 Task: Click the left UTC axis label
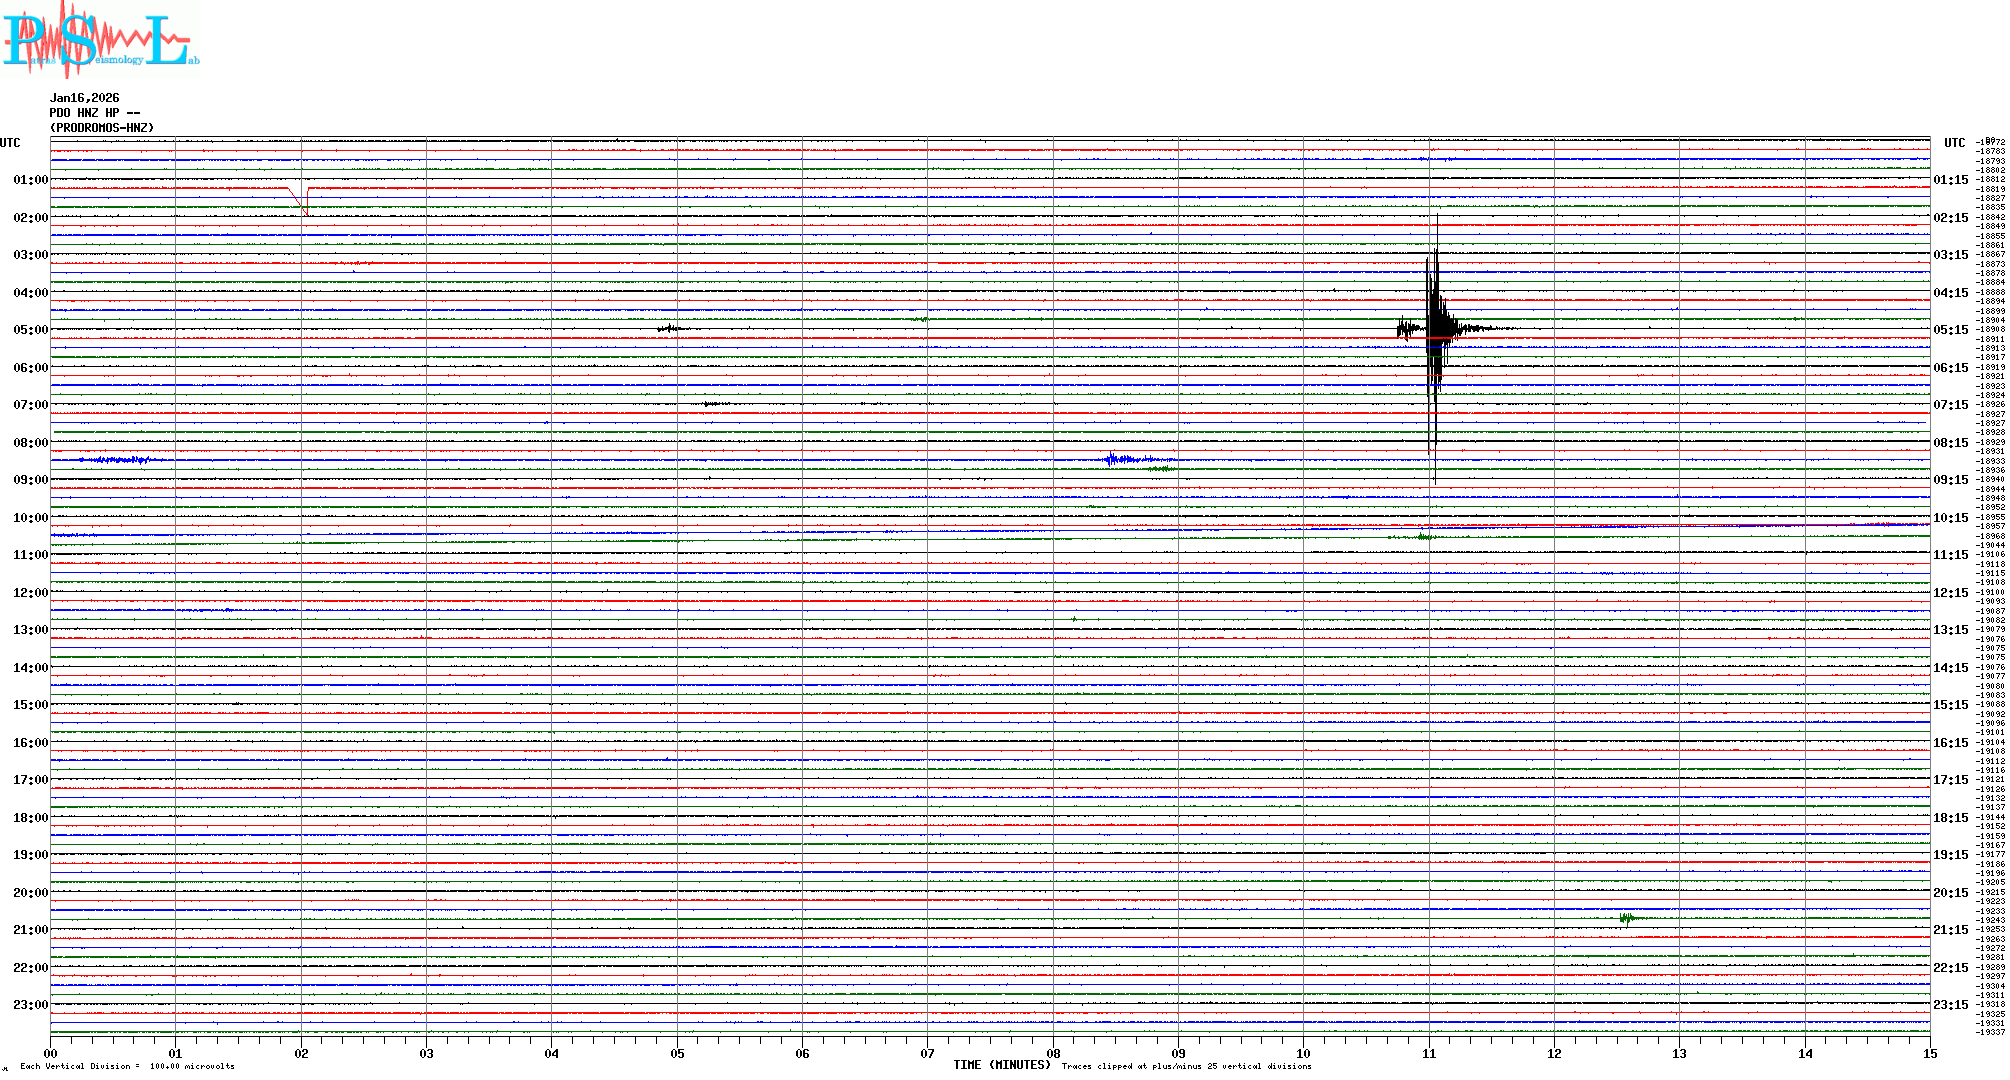10,143
